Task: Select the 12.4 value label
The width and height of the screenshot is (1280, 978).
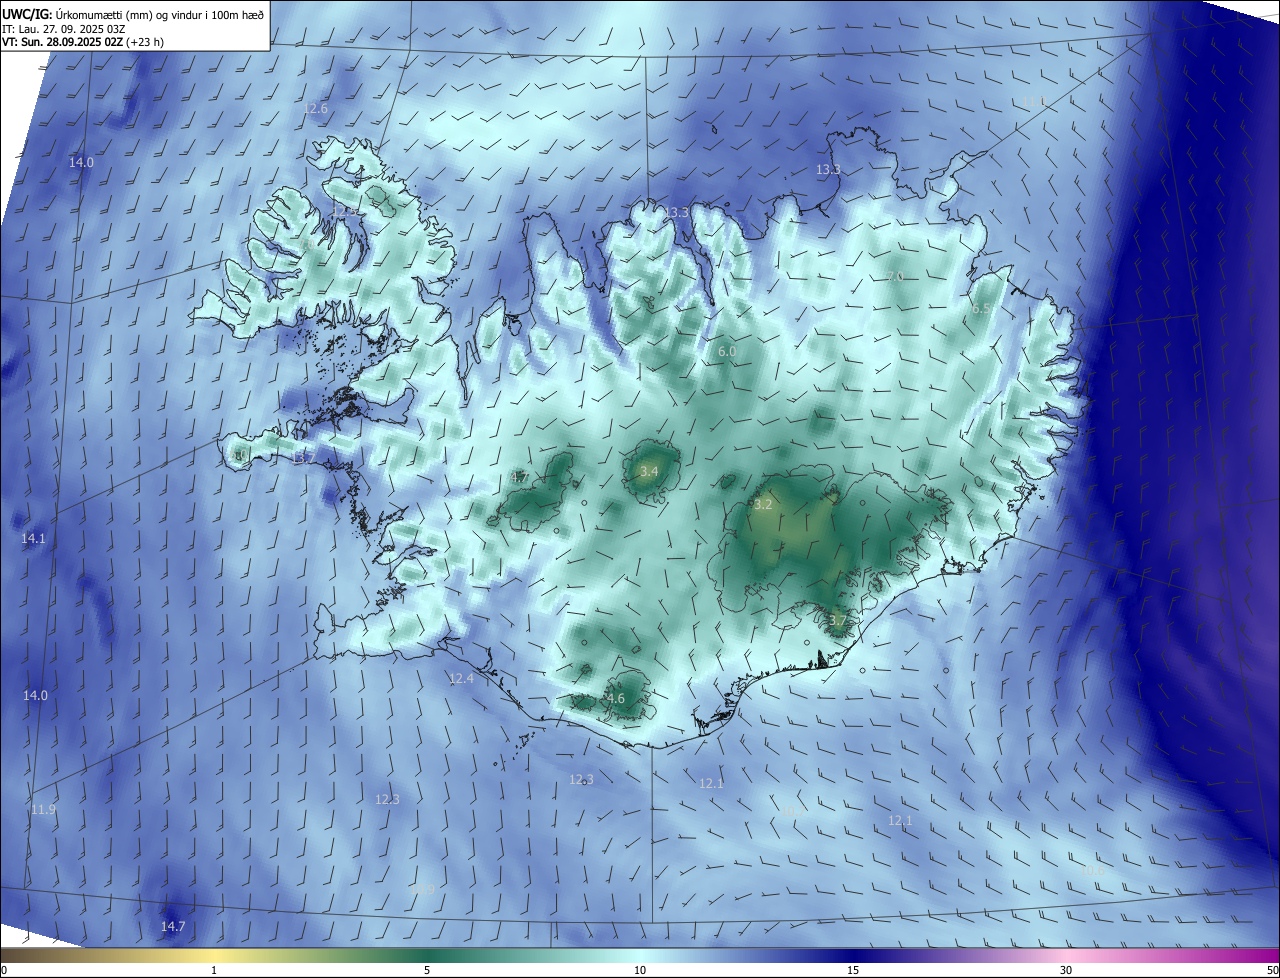Action: coord(461,678)
